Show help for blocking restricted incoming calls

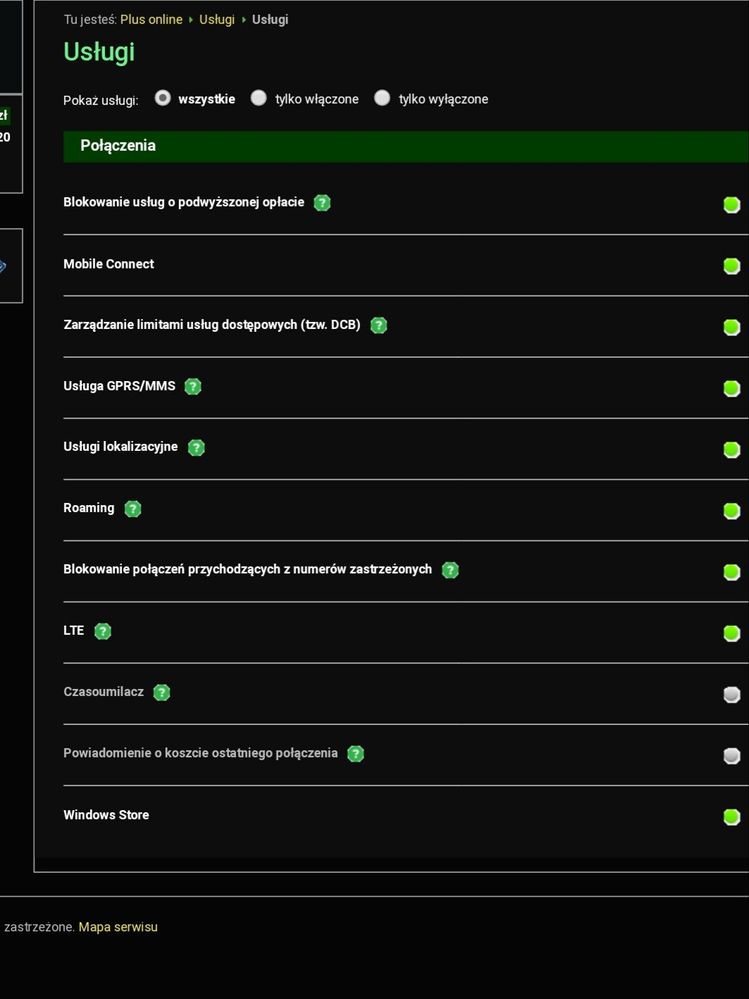(450, 570)
